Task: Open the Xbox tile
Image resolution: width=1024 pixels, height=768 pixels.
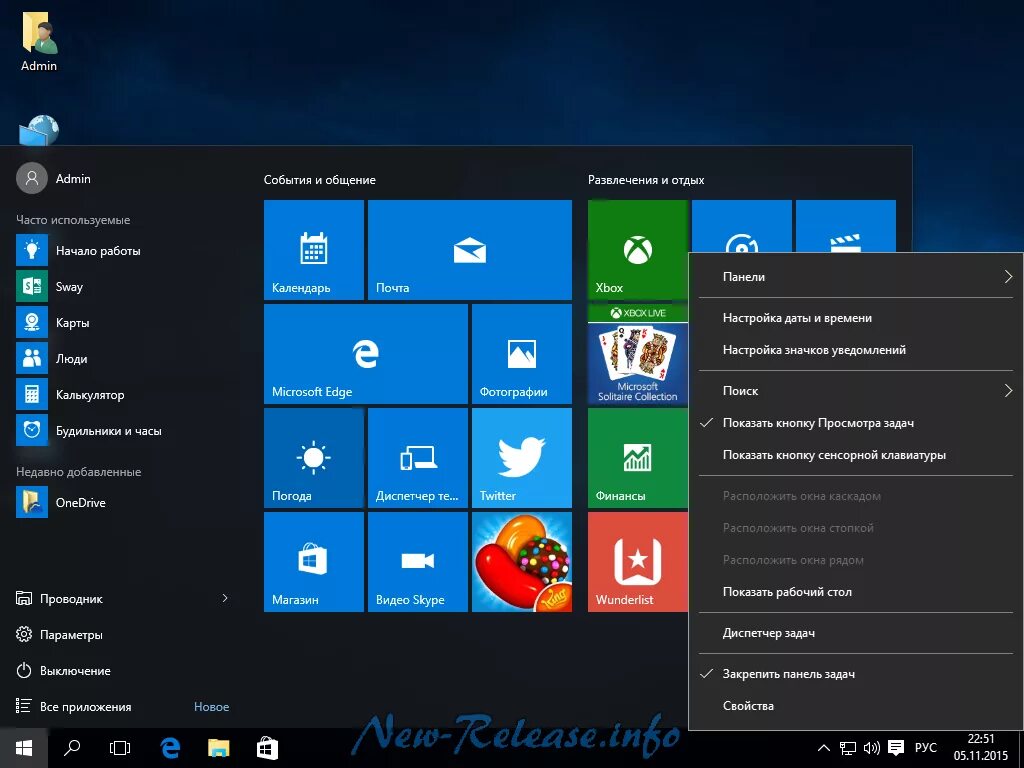Action: tap(637, 250)
